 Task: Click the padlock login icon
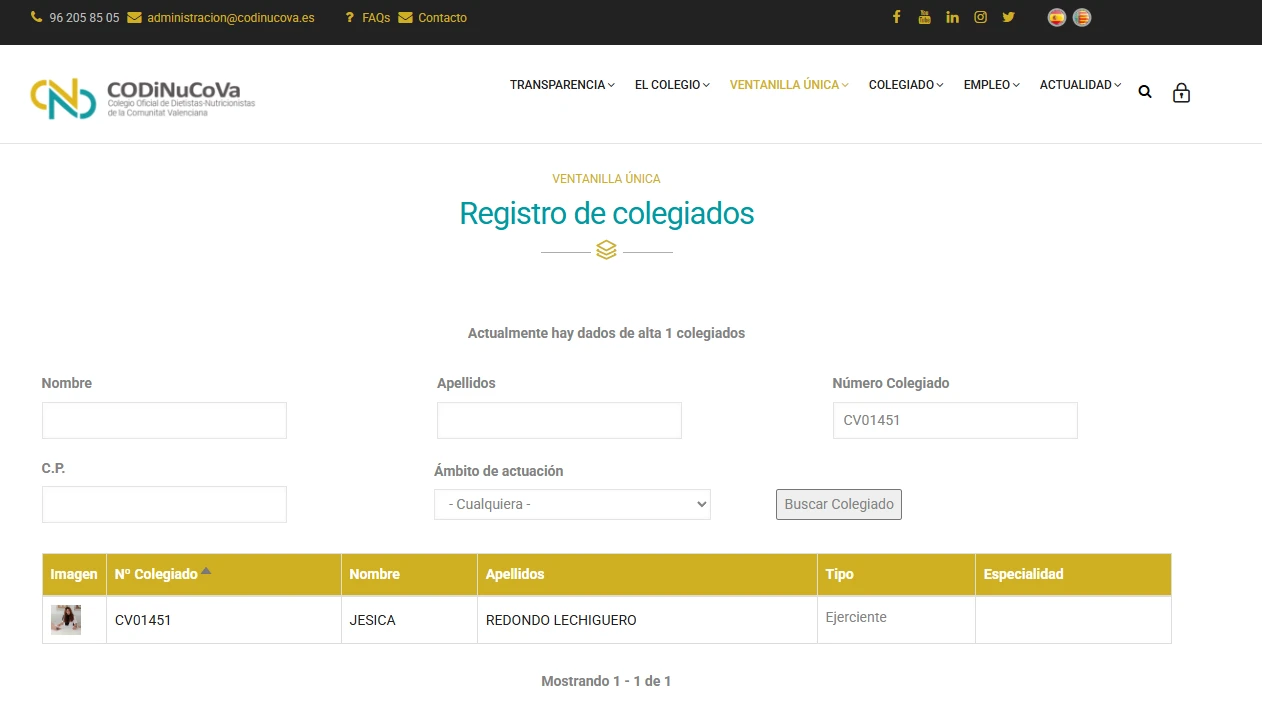[1181, 93]
